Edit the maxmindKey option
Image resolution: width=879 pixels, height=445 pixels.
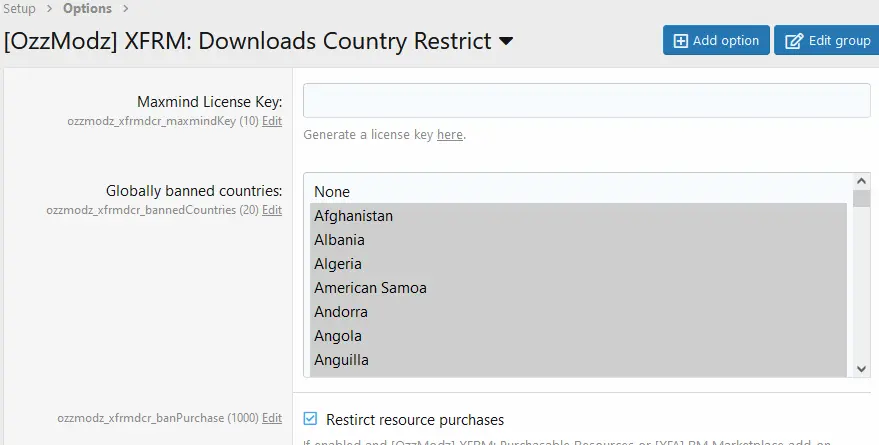(272, 121)
